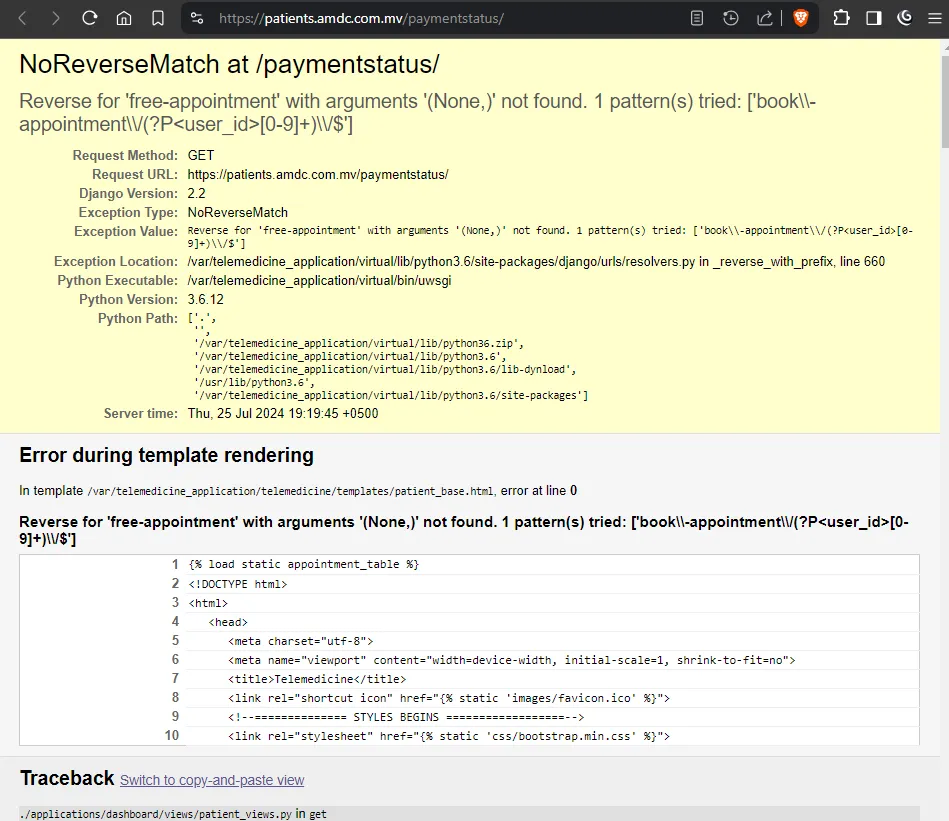The height and width of the screenshot is (821, 949).
Task: Open site settings icon in address bar
Action: 197,18
